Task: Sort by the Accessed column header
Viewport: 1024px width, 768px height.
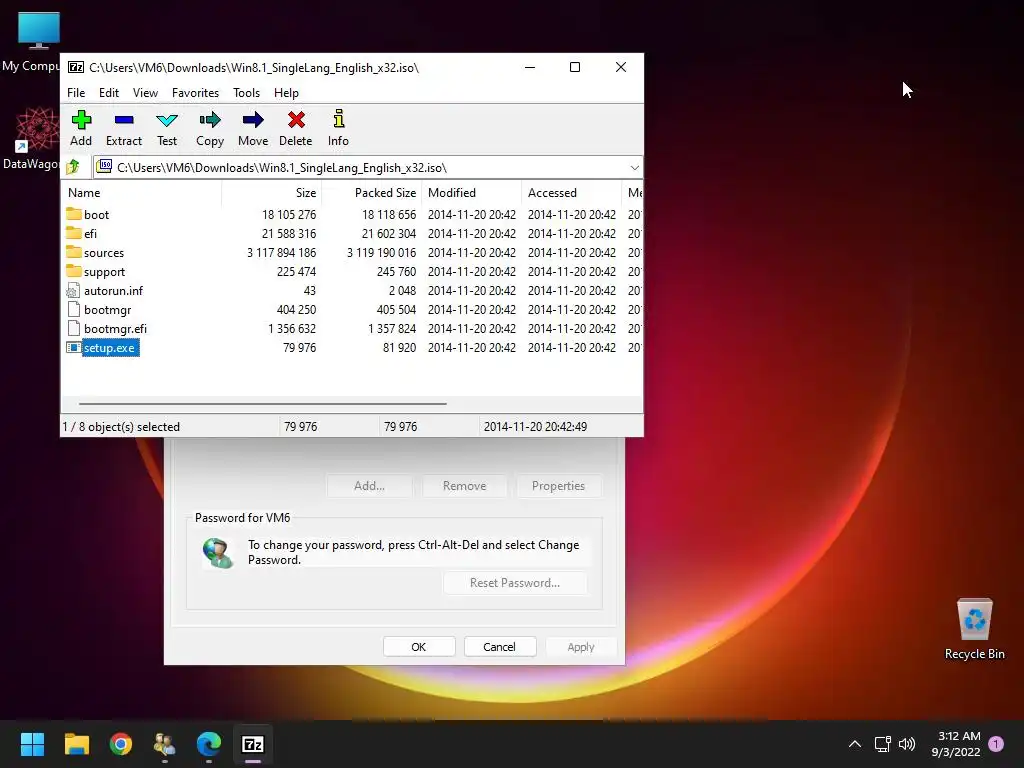Action: (x=571, y=193)
